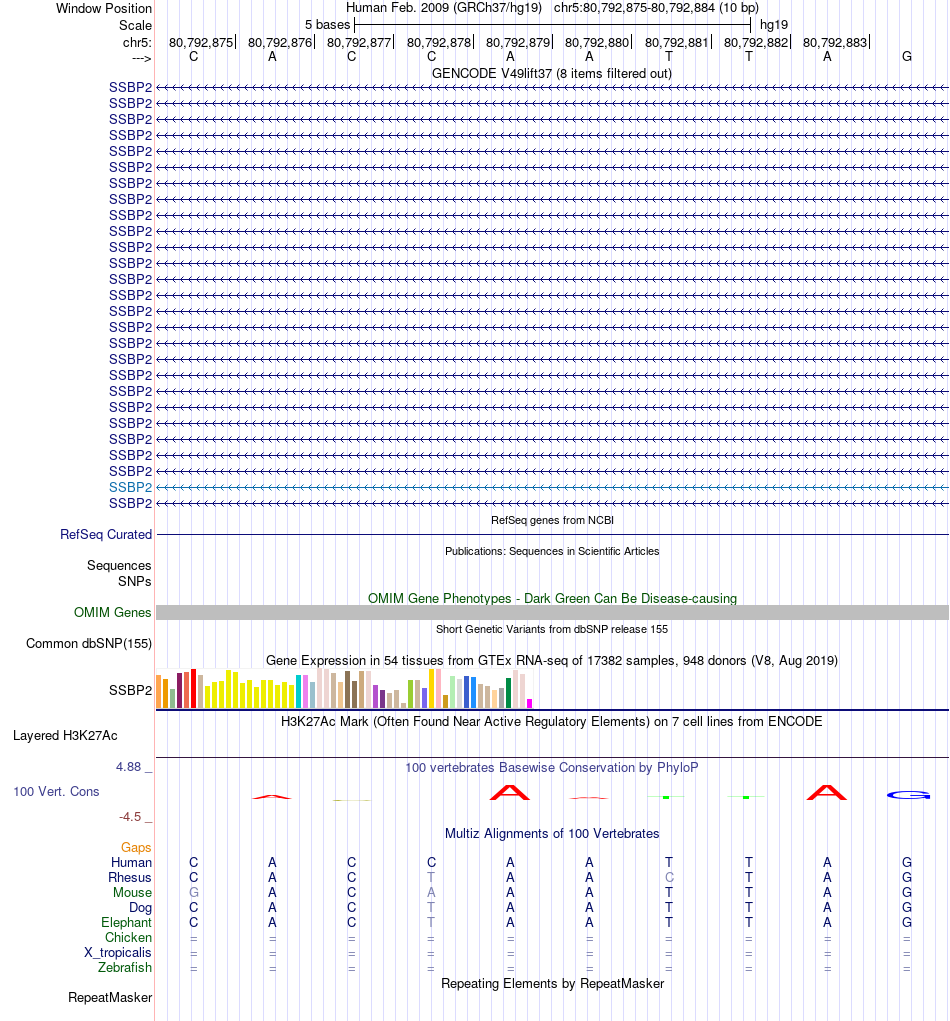Open the Sequences SNPs track label
The height and width of the screenshot is (1021, 950).
(119, 574)
